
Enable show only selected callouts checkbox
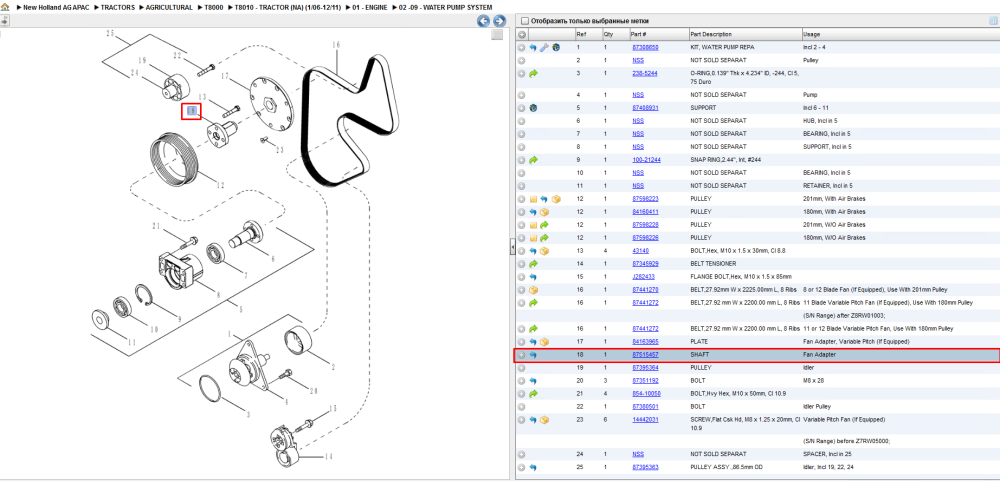525,21
